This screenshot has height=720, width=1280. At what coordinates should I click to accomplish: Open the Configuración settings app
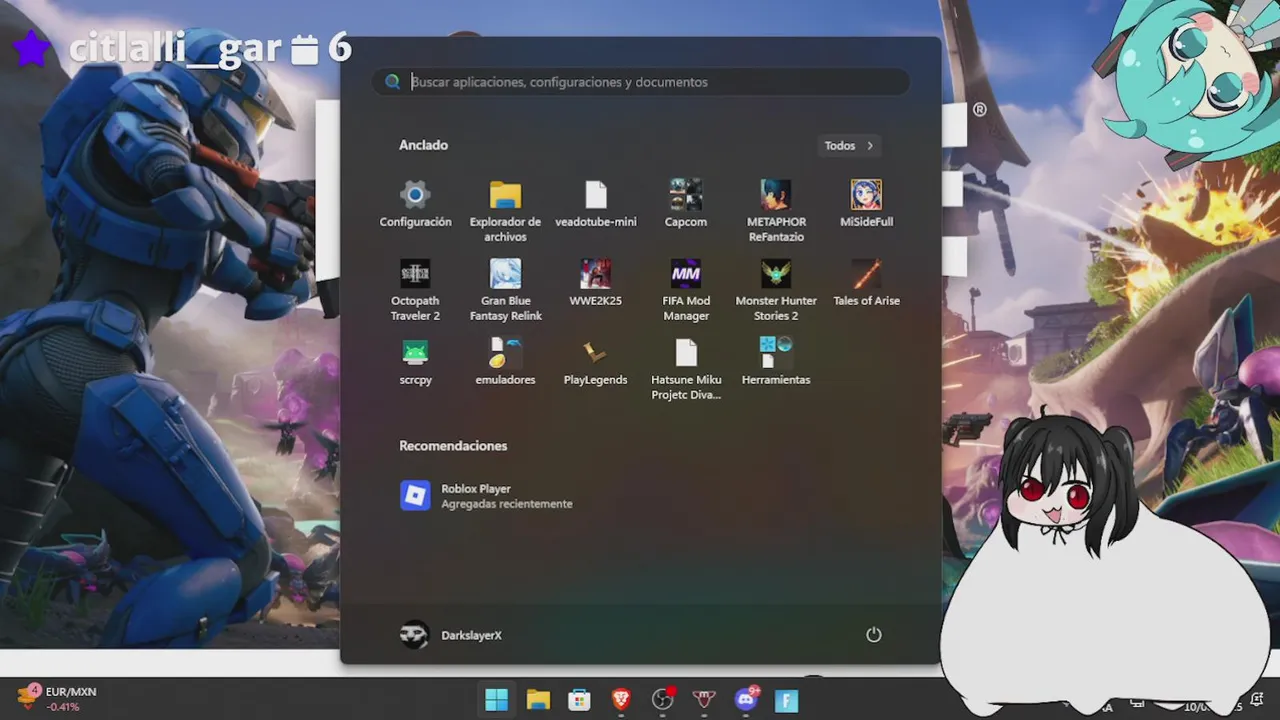(x=415, y=205)
